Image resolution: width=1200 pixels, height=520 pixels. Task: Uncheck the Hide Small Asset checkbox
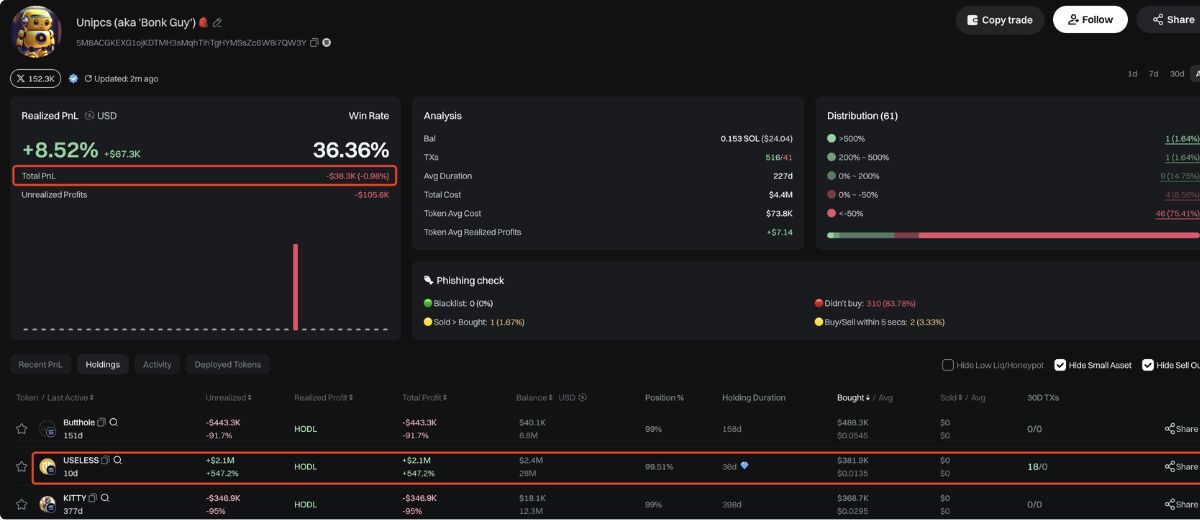click(x=1060, y=365)
